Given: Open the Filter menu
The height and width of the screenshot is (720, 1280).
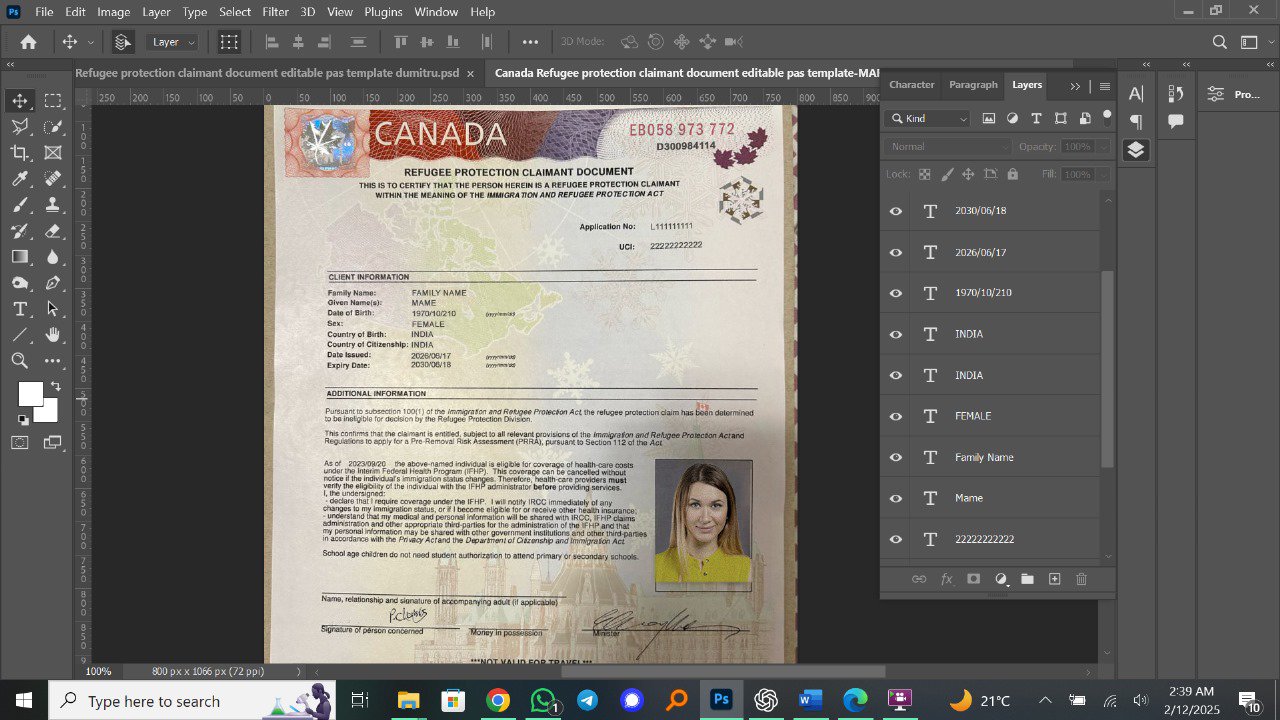Looking at the screenshot, I should [x=275, y=12].
